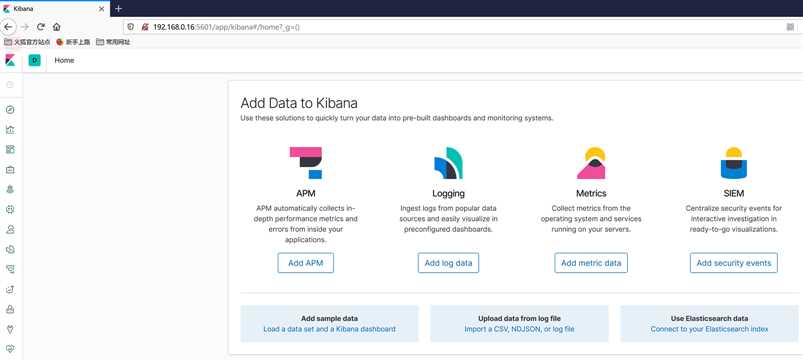Click the Home breadcrumb
The width and height of the screenshot is (803, 361).
coord(65,60)
